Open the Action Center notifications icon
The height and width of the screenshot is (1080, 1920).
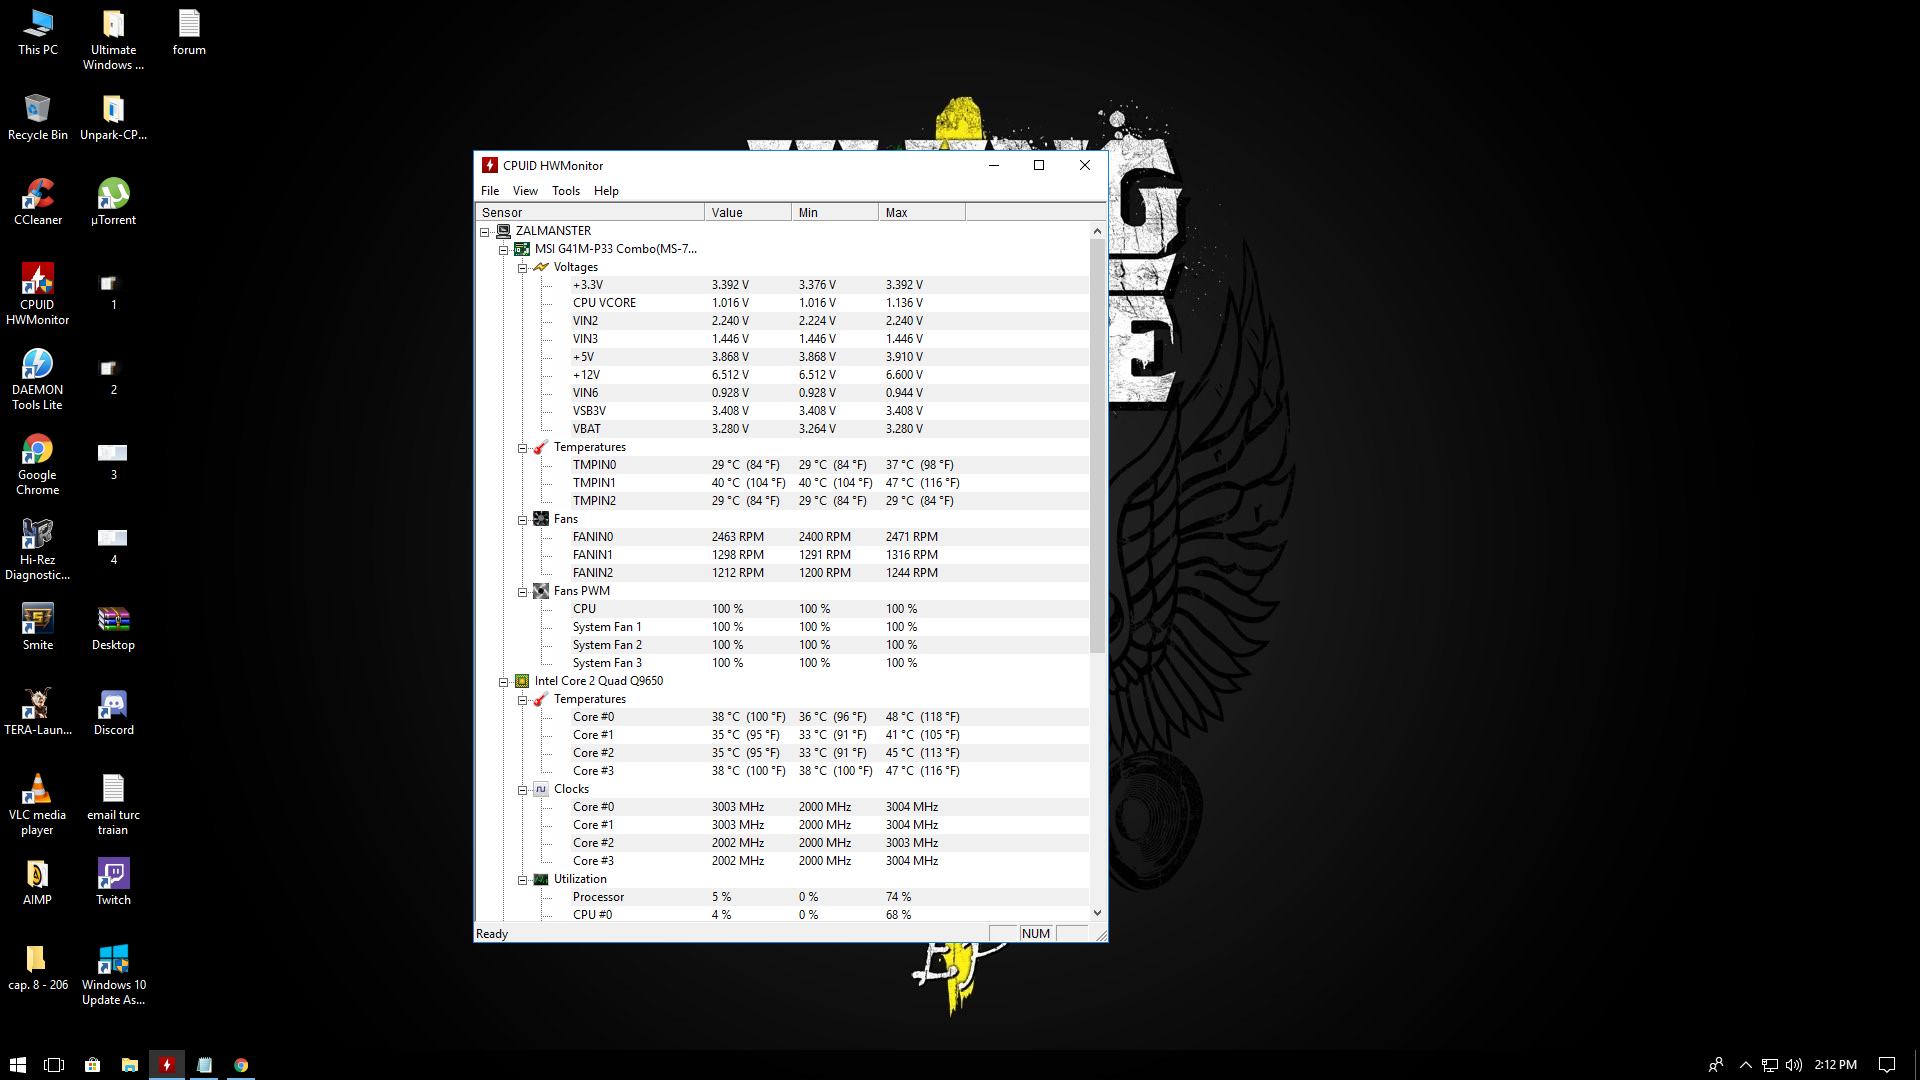1887,1065
